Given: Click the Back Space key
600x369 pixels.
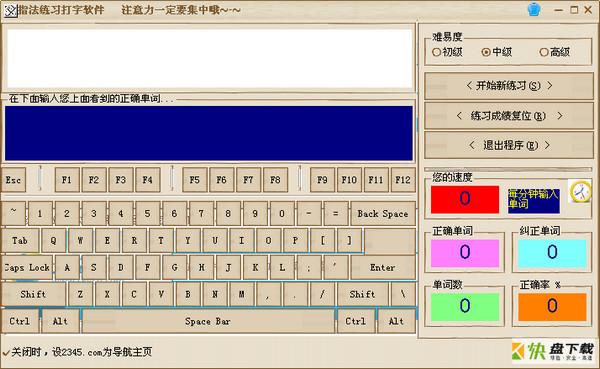Looking at the screenshot, I should click(x=383, y=214).
